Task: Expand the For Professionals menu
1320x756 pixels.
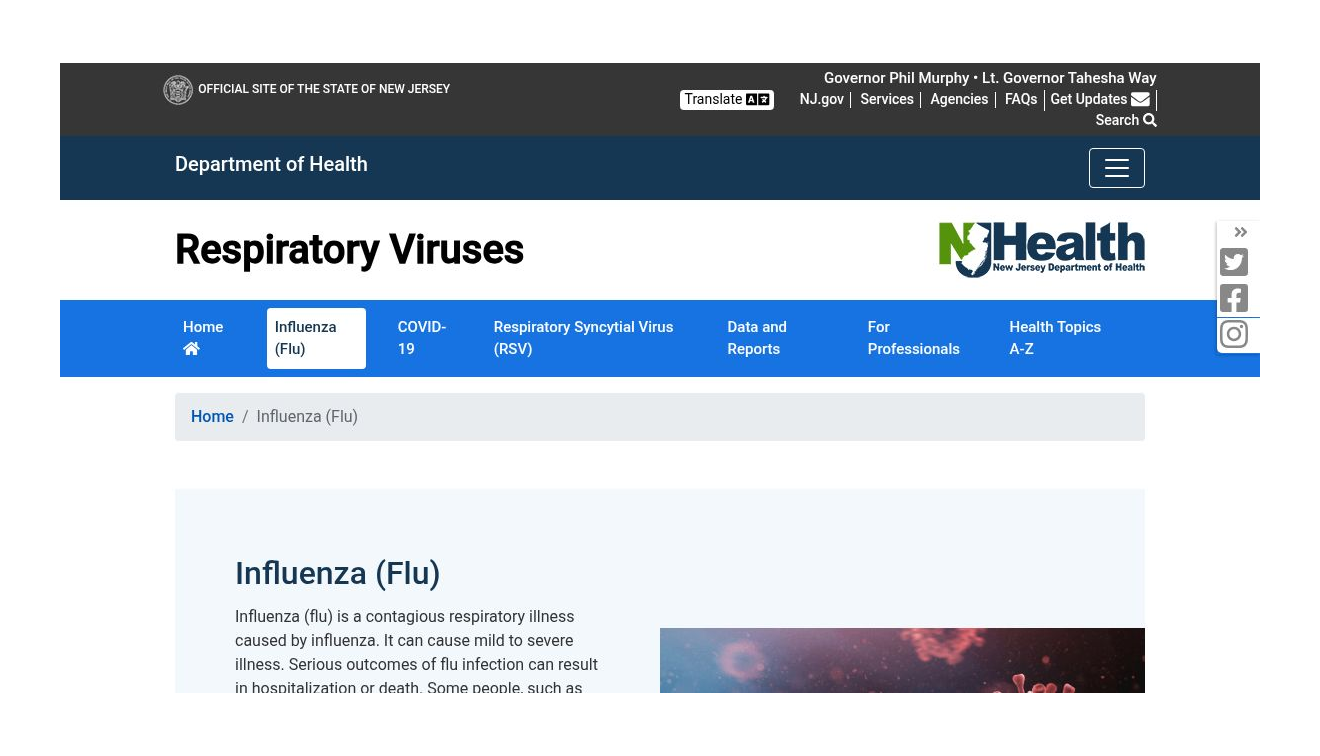Action: point(913,338)
